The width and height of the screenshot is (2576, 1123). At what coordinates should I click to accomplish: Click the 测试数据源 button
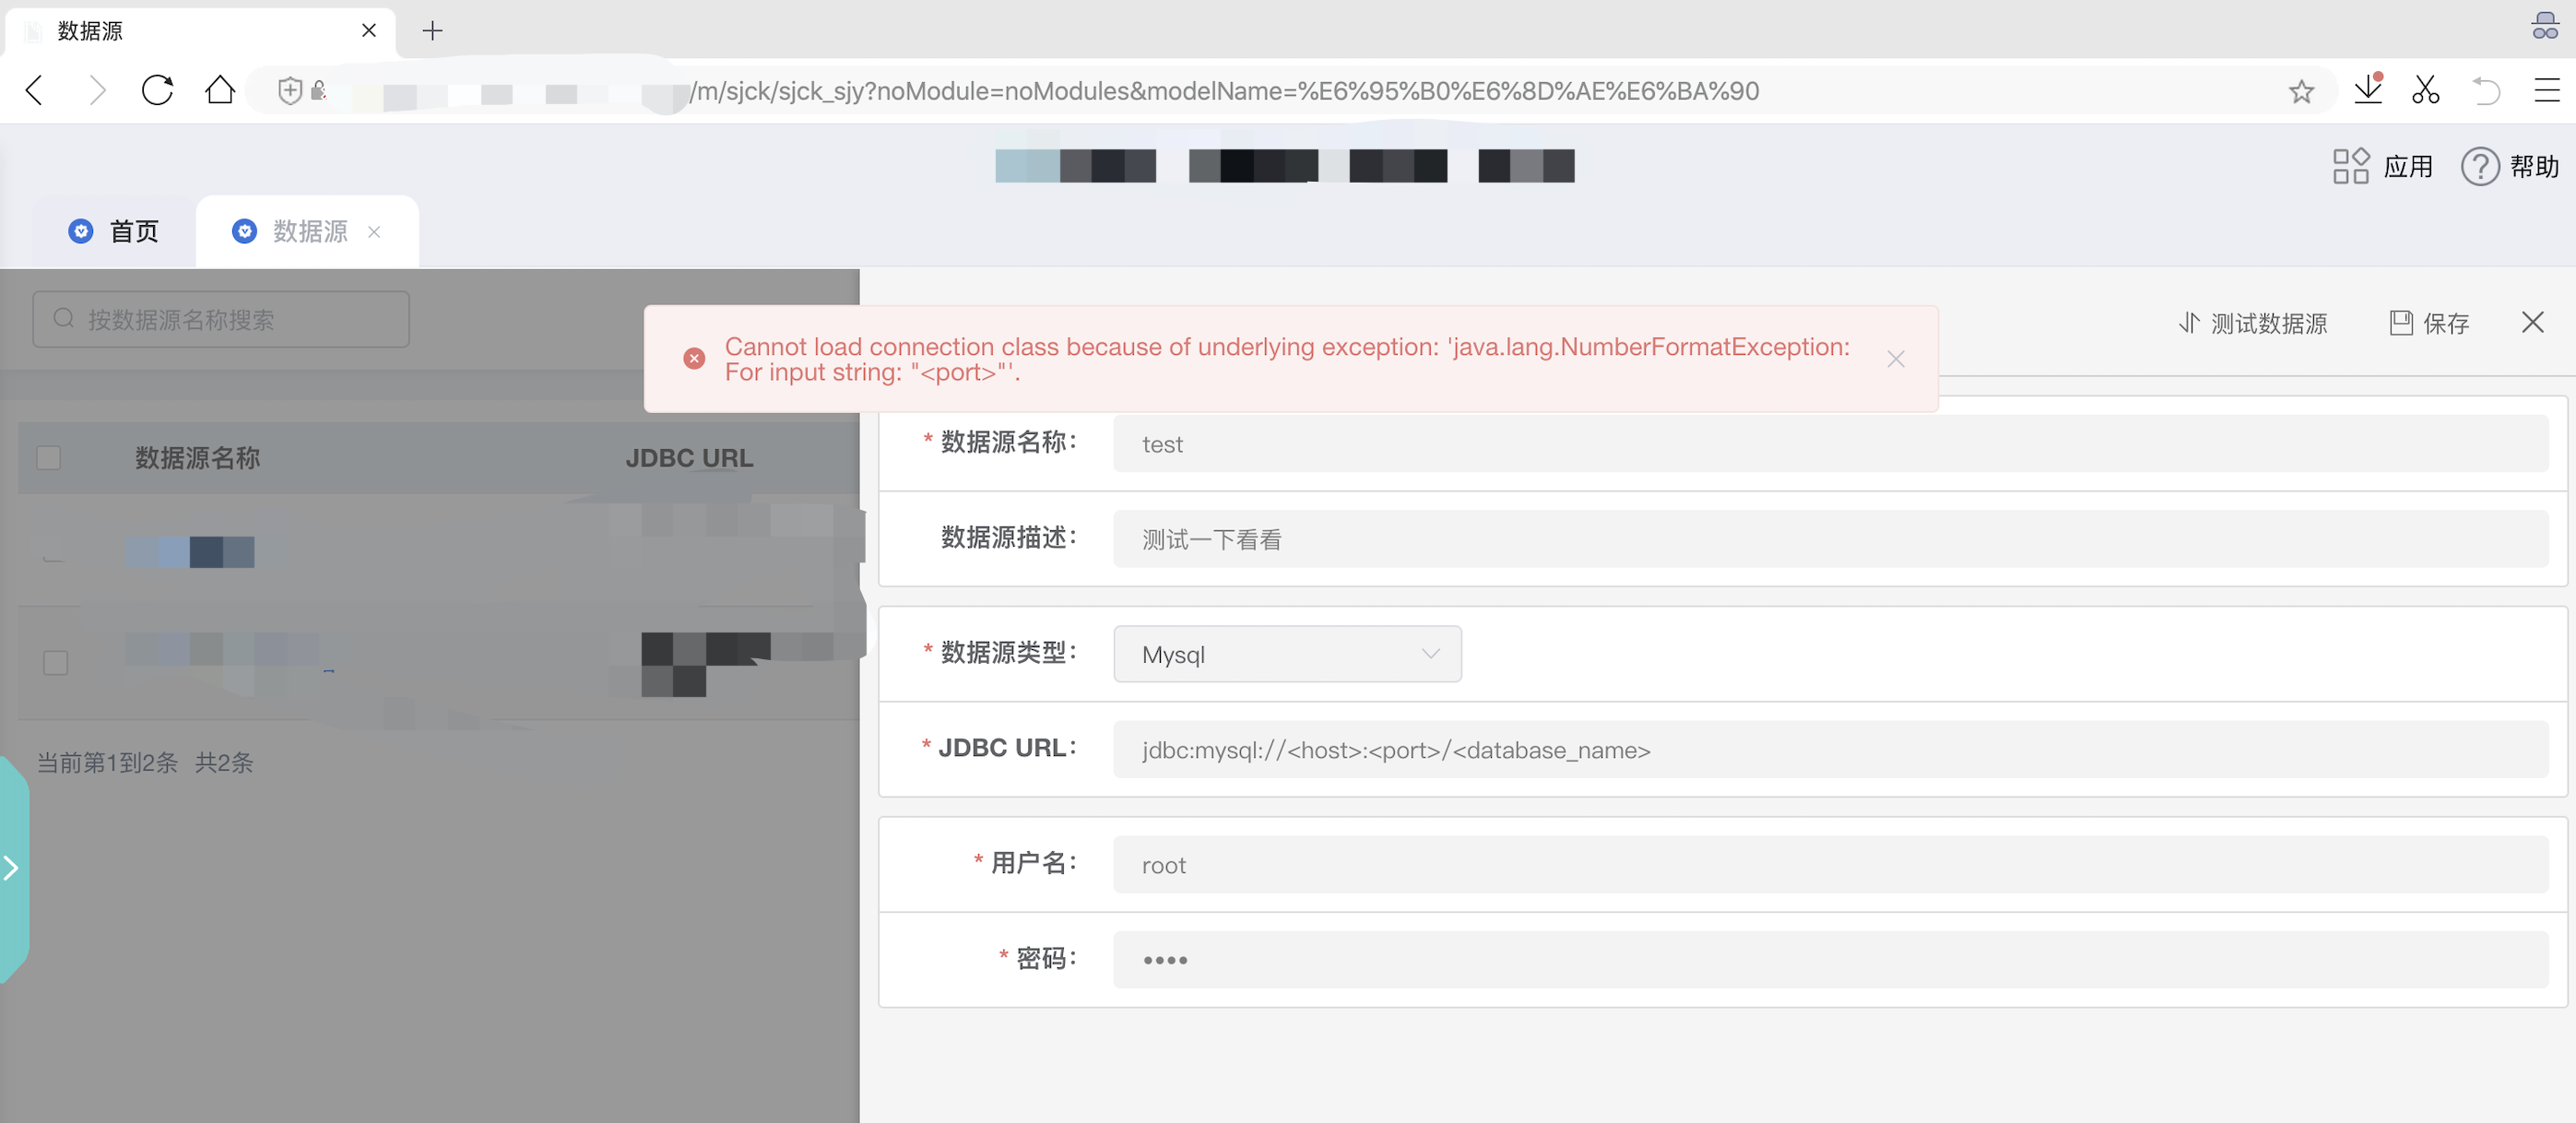coord(2253,323)
